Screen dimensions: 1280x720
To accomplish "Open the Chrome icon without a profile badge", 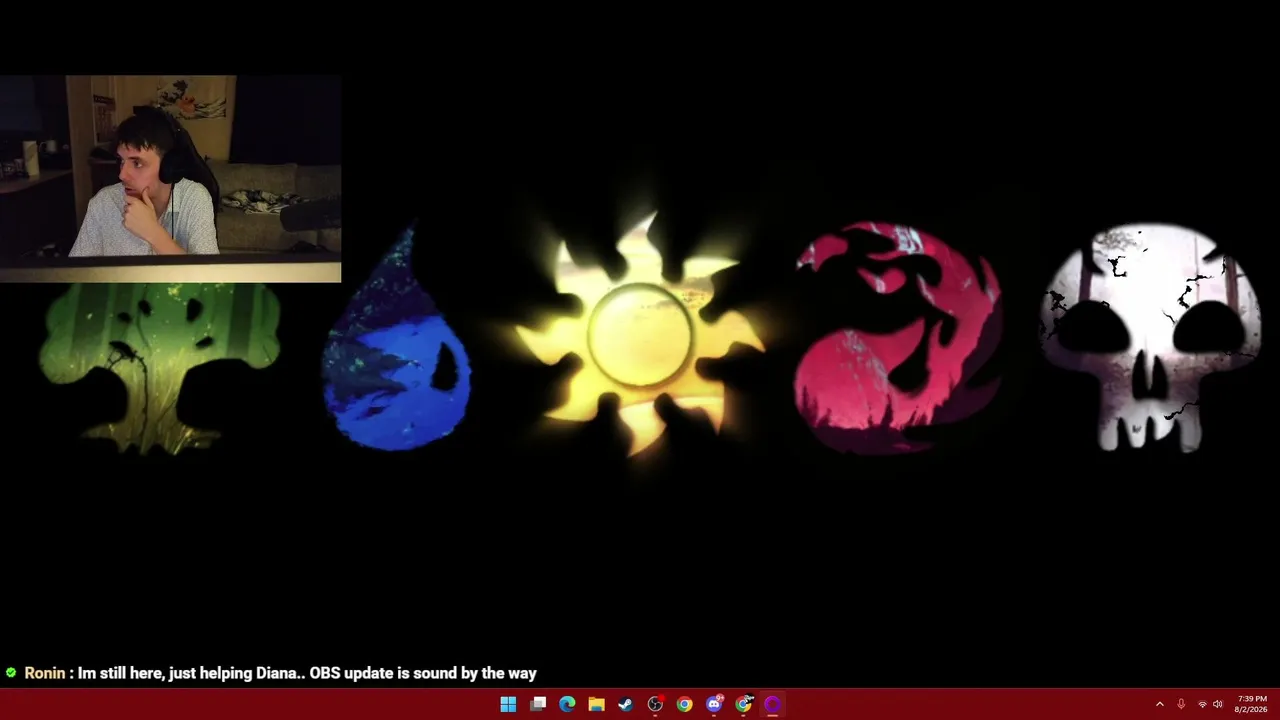I will click(x=684, y=704).
